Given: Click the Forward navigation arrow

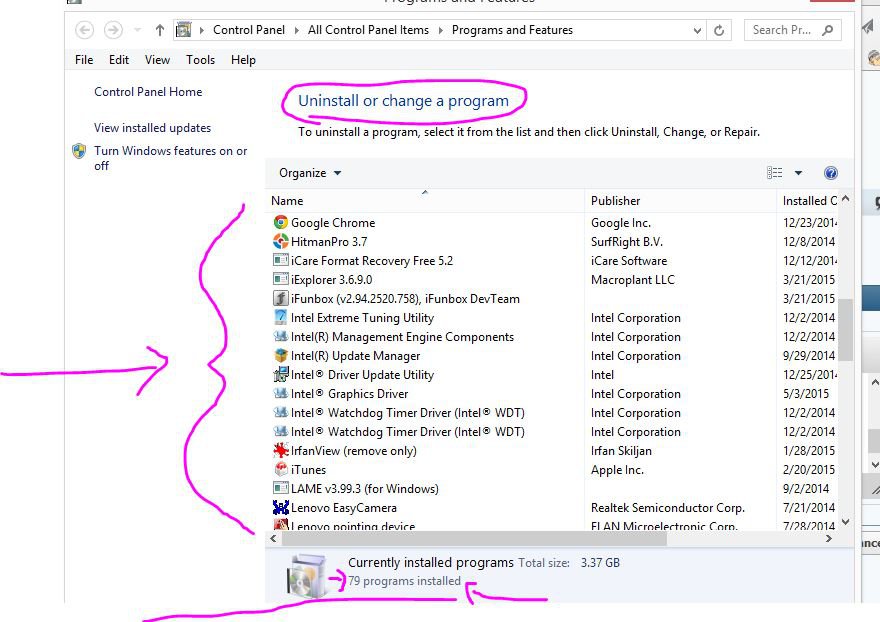Looking at the screenshot, I should tap(113, 30).
